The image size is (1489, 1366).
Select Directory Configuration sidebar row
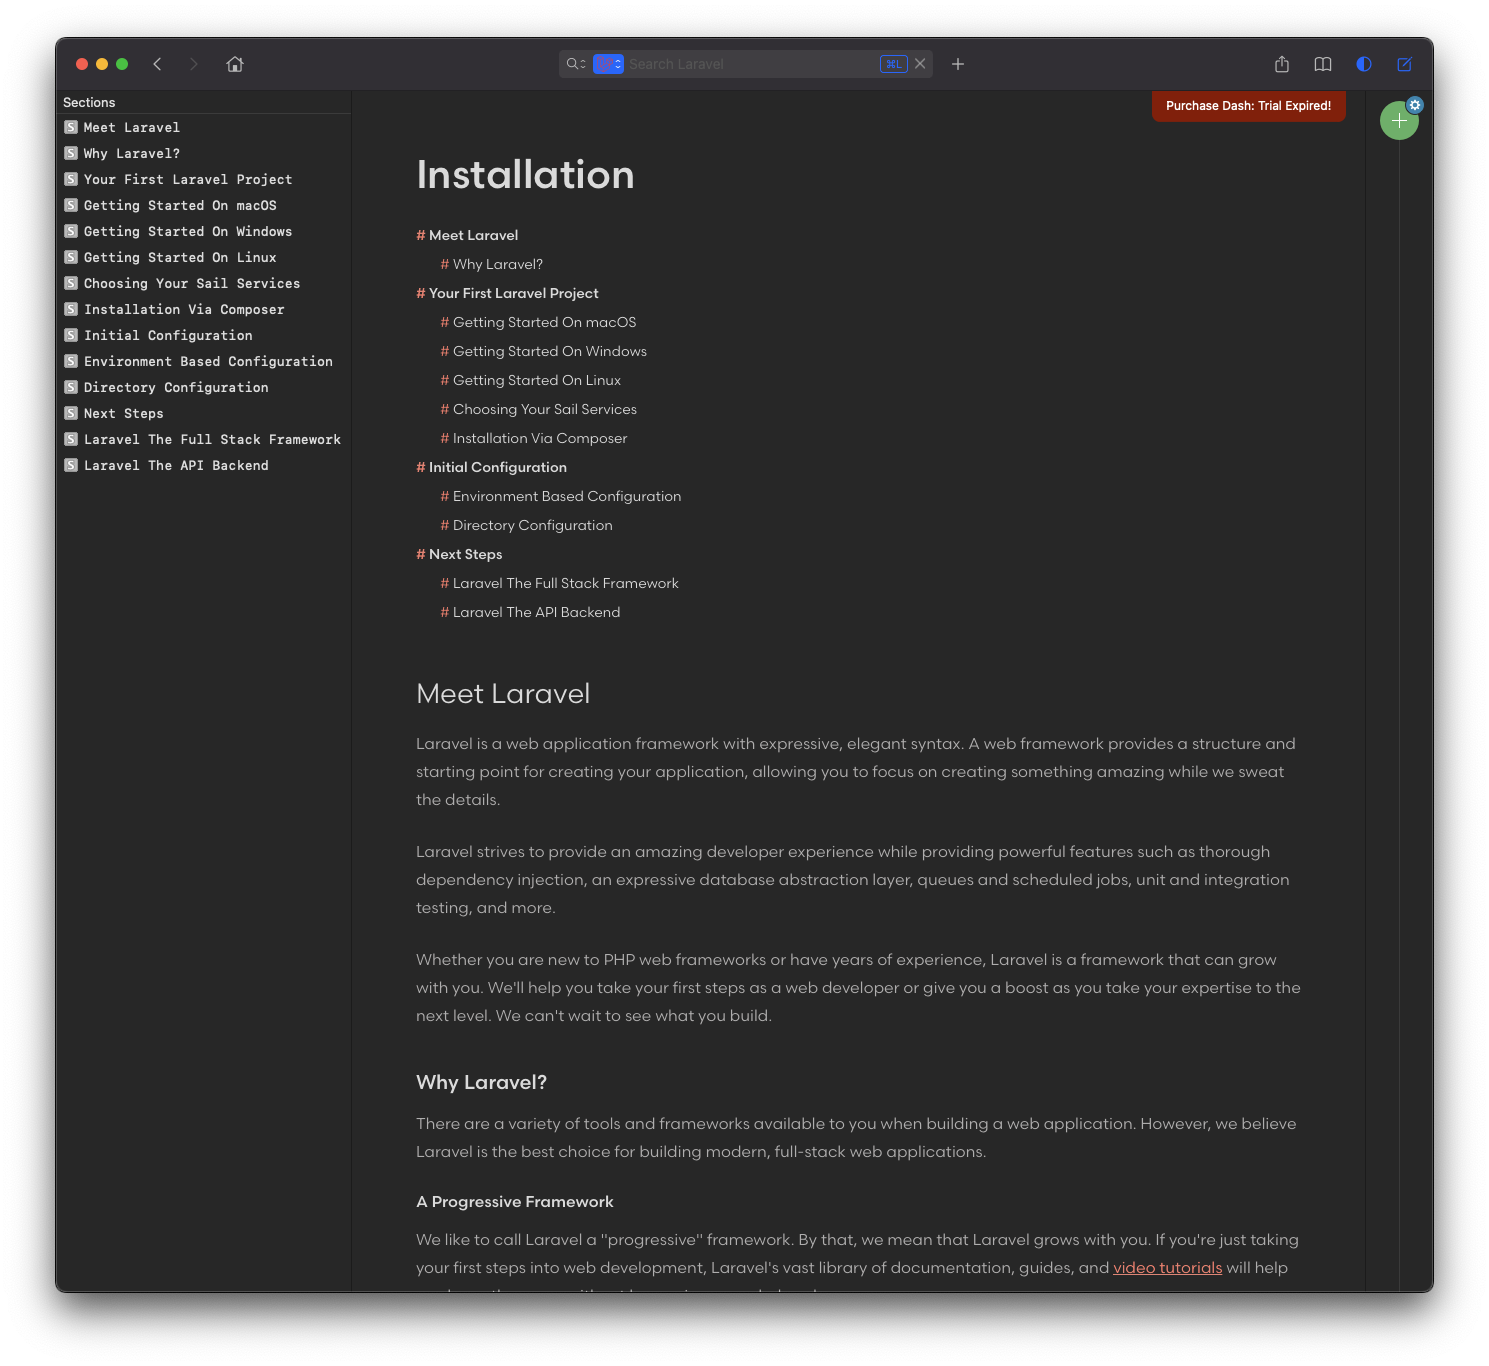[204, 388]
